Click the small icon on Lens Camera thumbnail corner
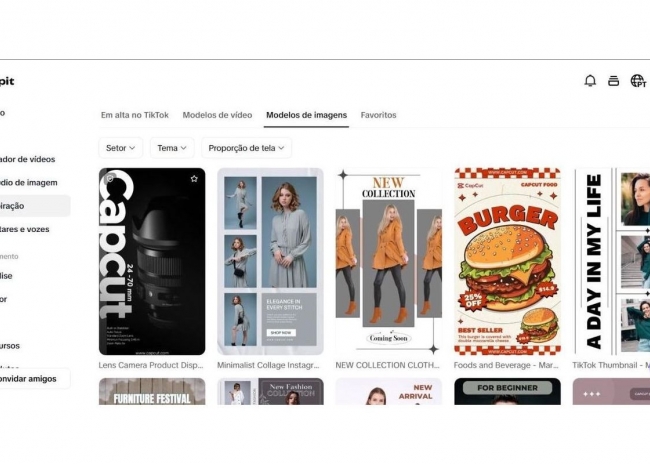 (110, 179)
